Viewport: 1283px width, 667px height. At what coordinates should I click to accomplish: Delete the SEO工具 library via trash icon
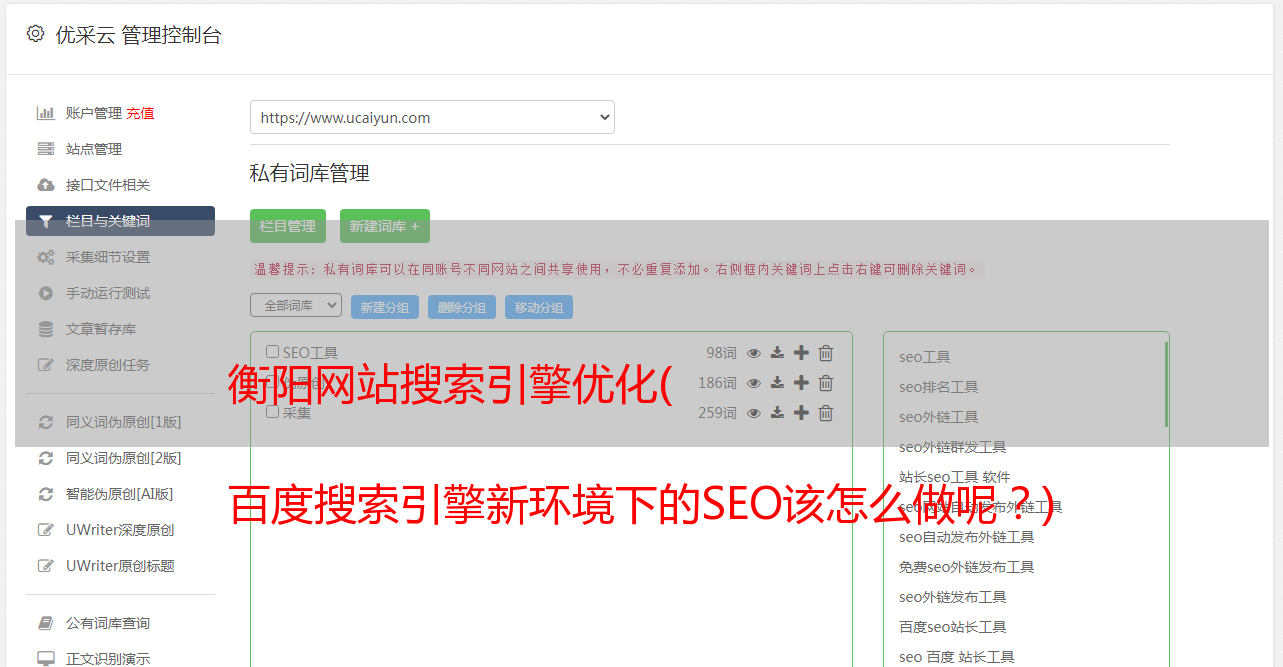tap(826, 353)
